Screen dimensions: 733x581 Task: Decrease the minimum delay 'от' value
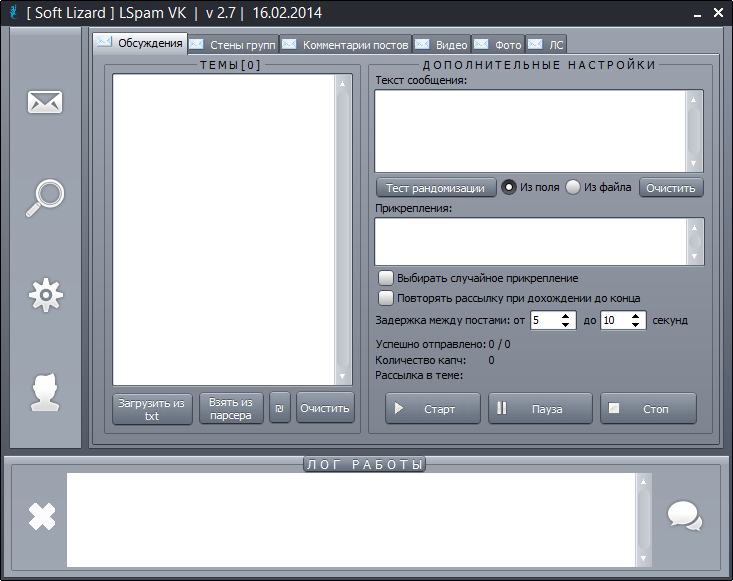click(x=566, y=324)
